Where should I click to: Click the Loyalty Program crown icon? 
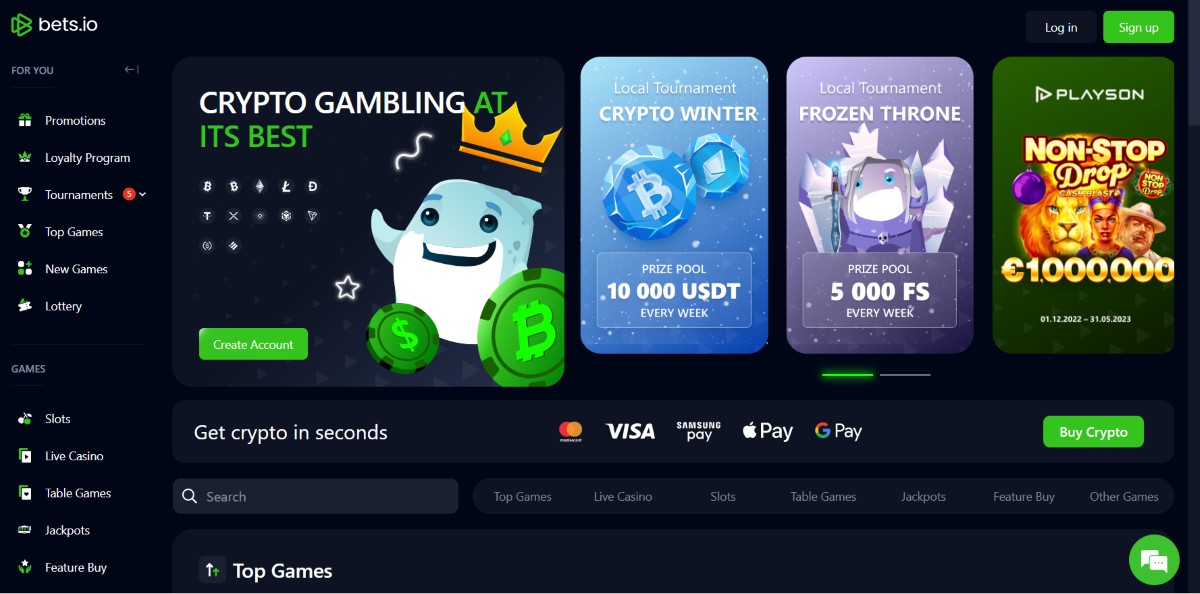pos(25,157)
